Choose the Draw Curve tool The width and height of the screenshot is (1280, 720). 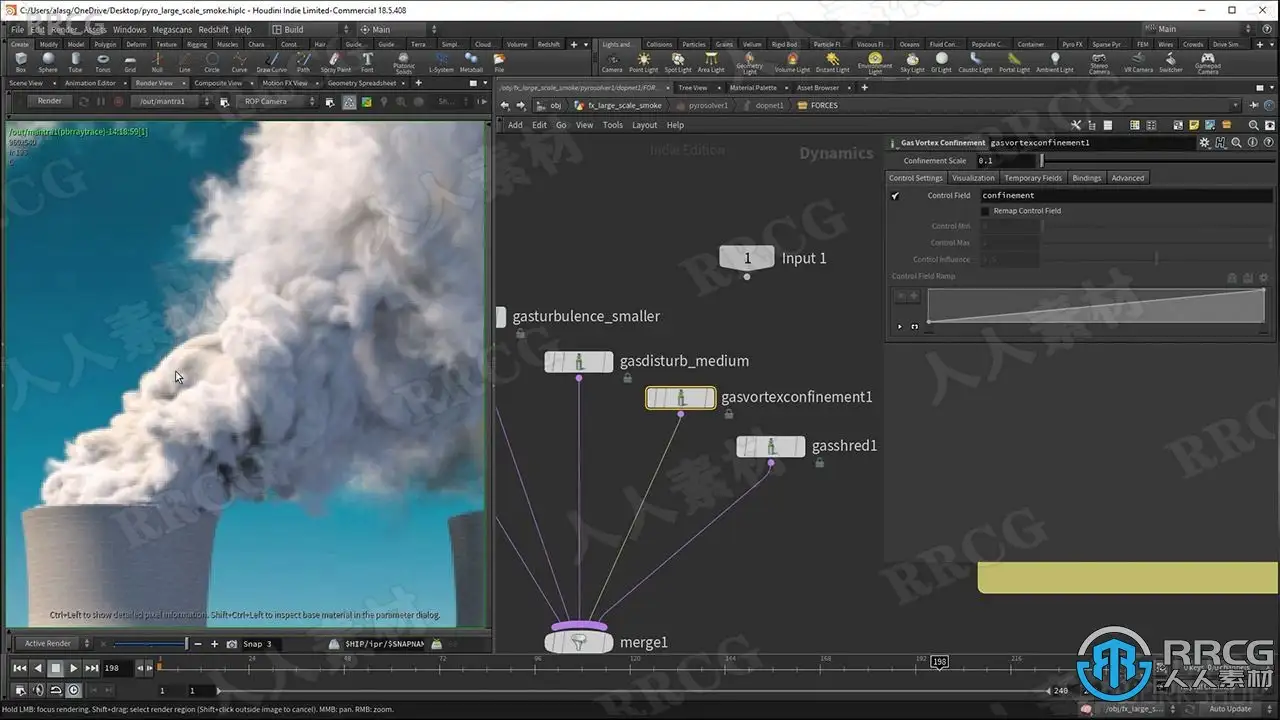(272, 62)
